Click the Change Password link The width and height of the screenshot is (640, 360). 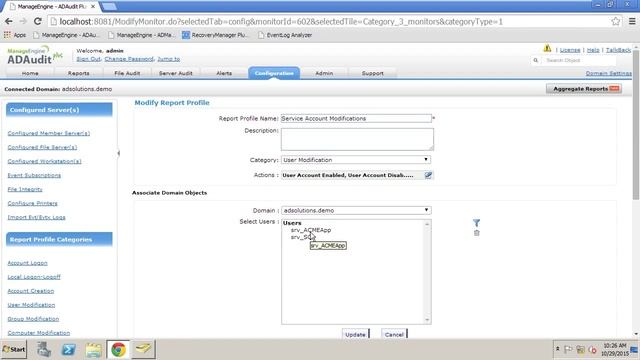(x=129, y=59)
